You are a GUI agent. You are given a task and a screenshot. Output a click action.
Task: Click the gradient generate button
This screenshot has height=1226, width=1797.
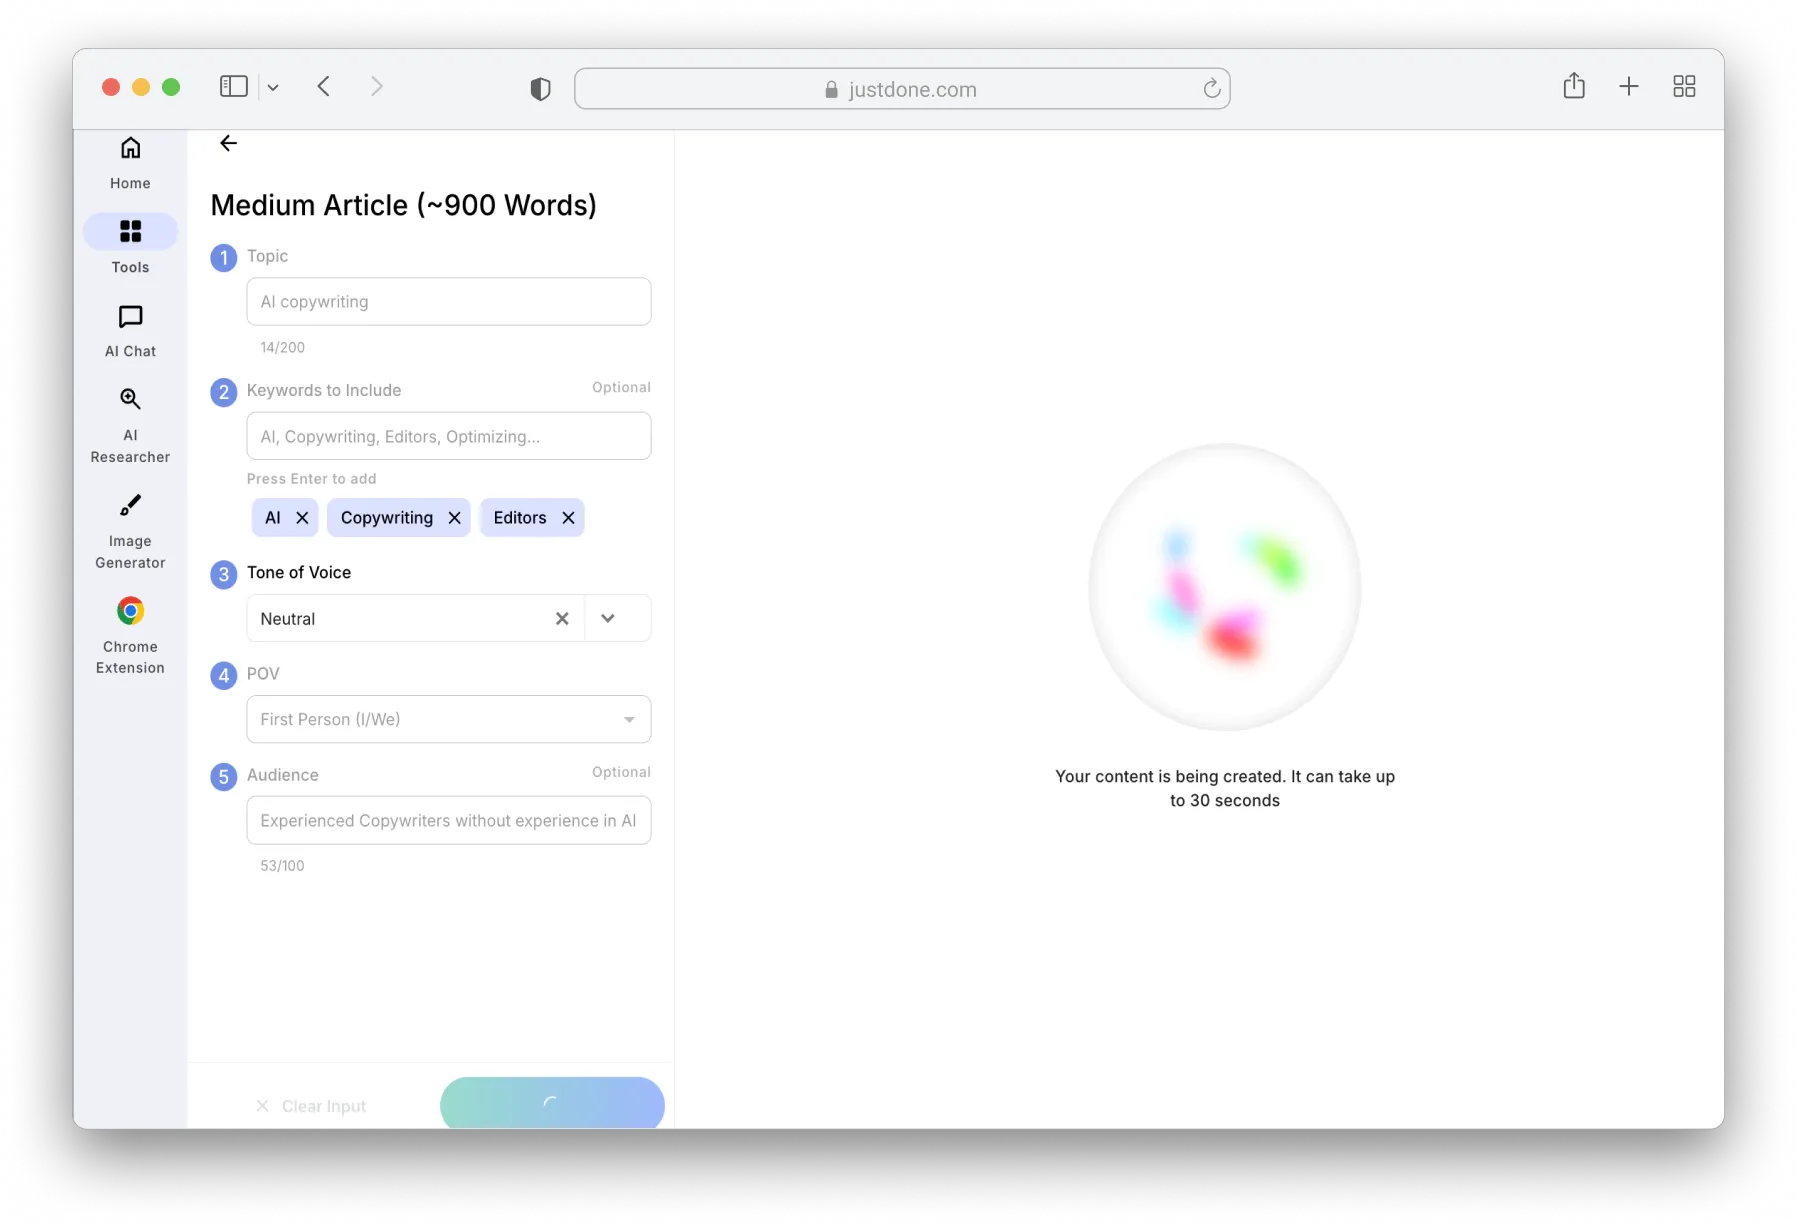(x=552, y=1103)
